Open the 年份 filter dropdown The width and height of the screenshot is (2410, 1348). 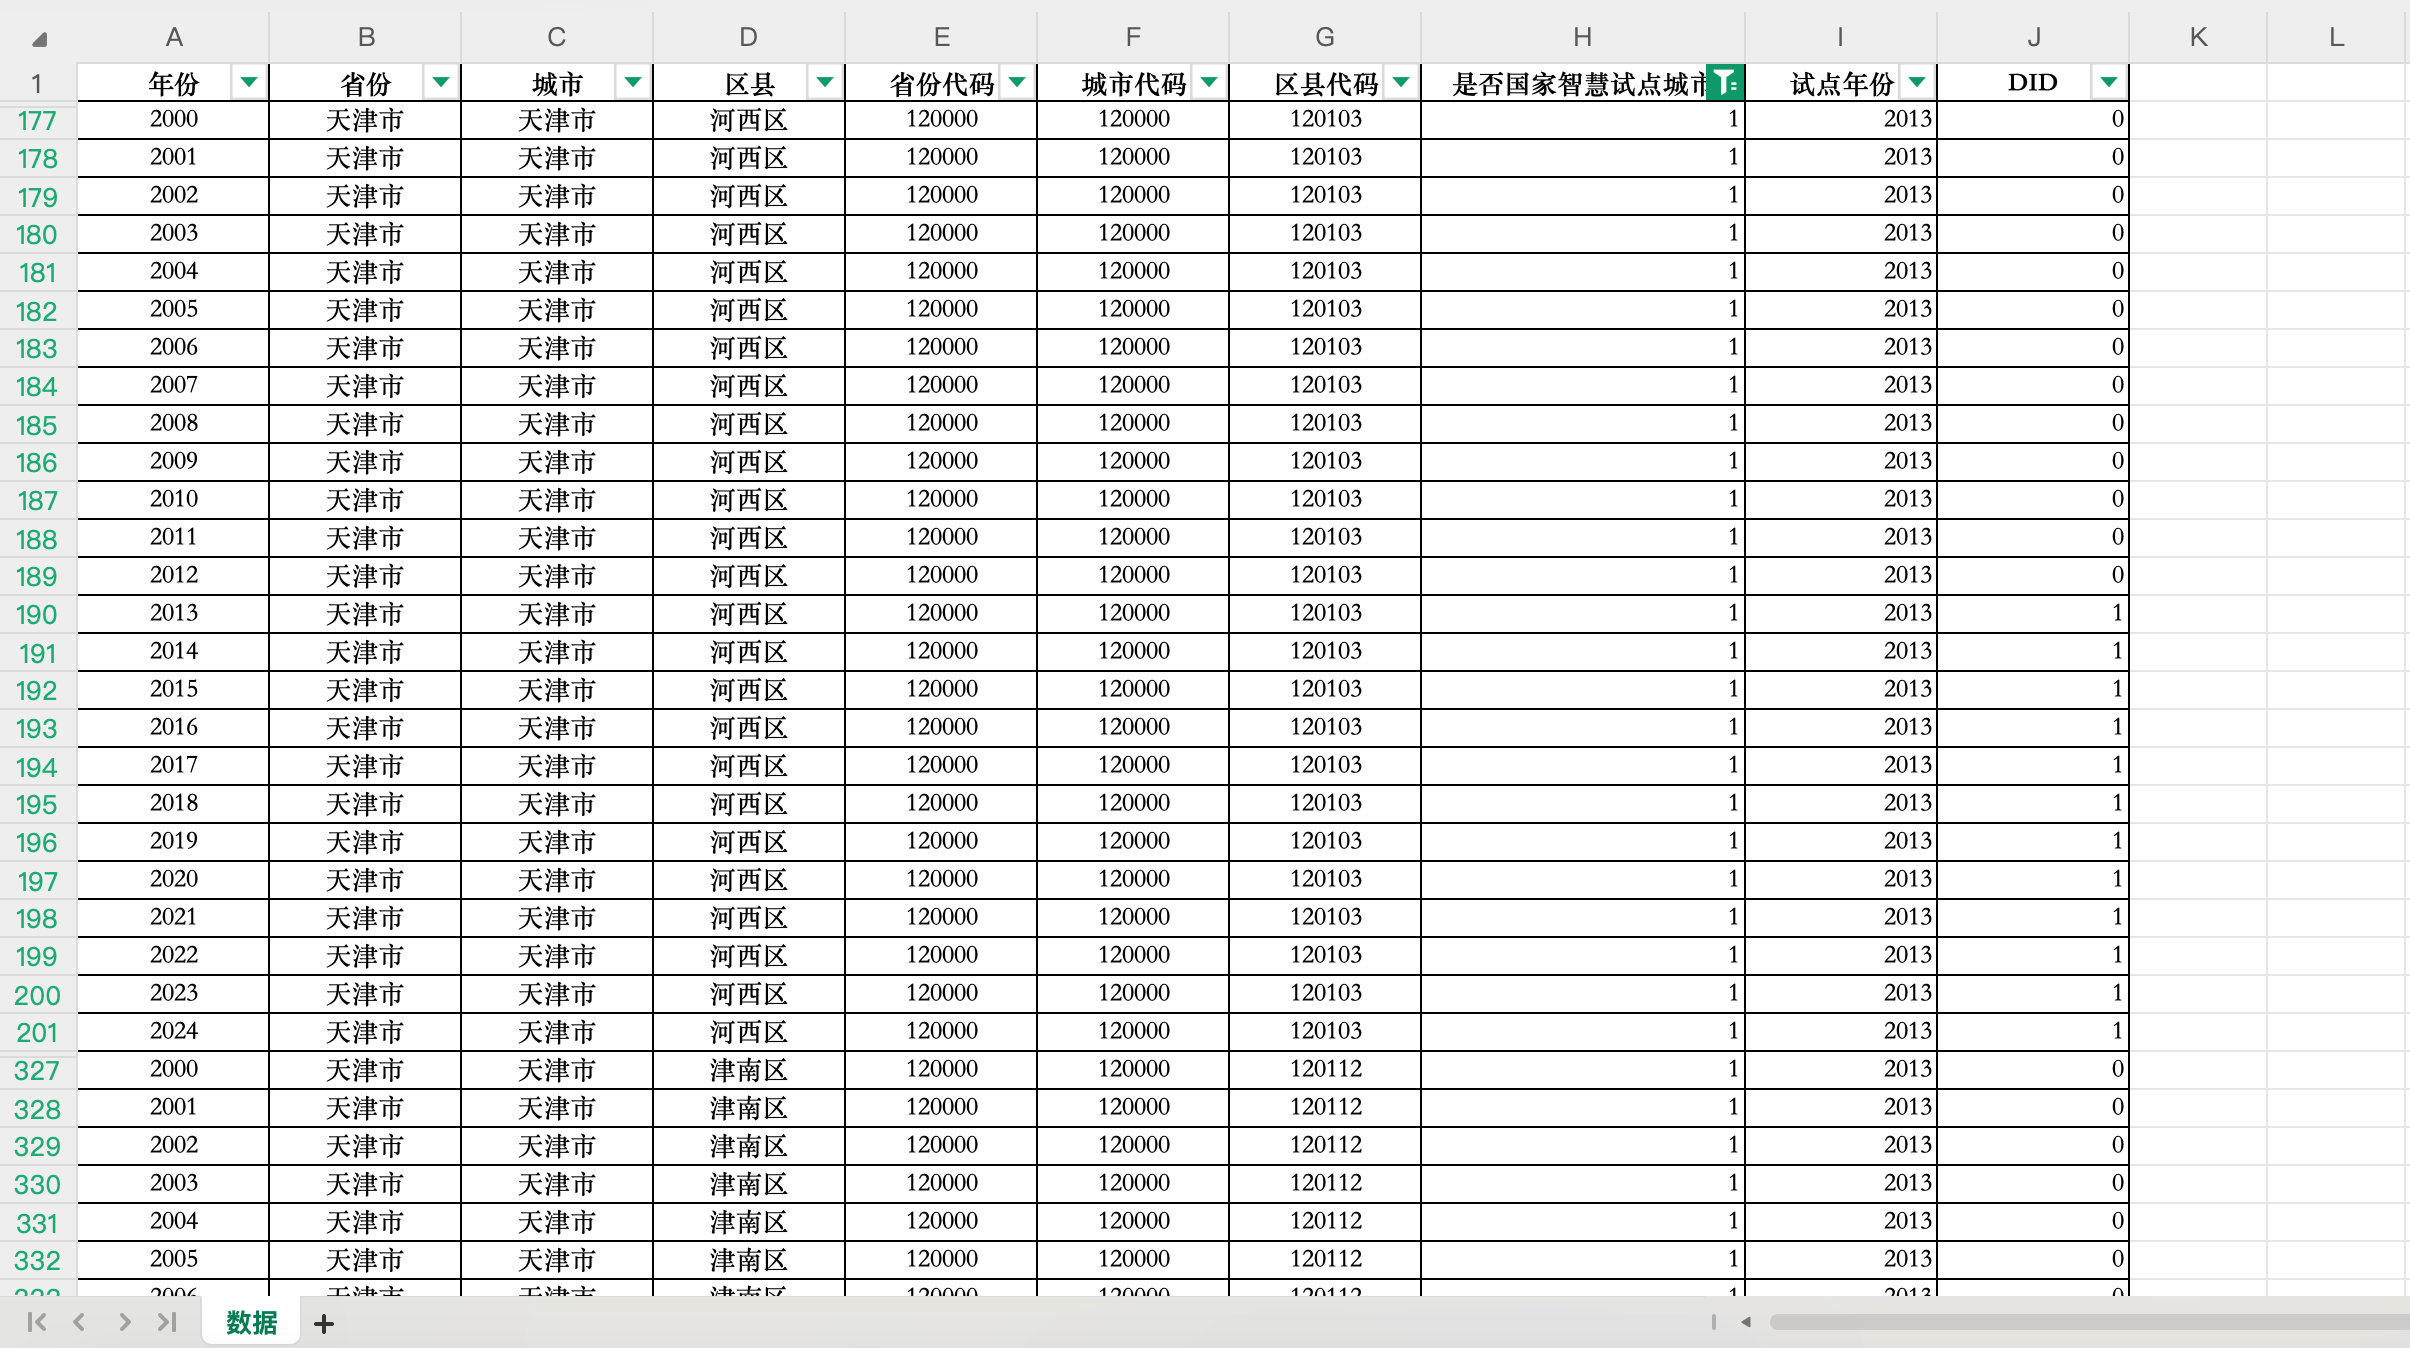tap(249, 83)
